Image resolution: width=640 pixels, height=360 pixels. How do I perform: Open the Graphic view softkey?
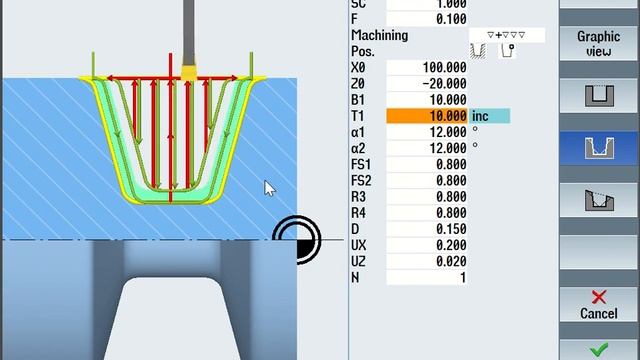[599, 44]
